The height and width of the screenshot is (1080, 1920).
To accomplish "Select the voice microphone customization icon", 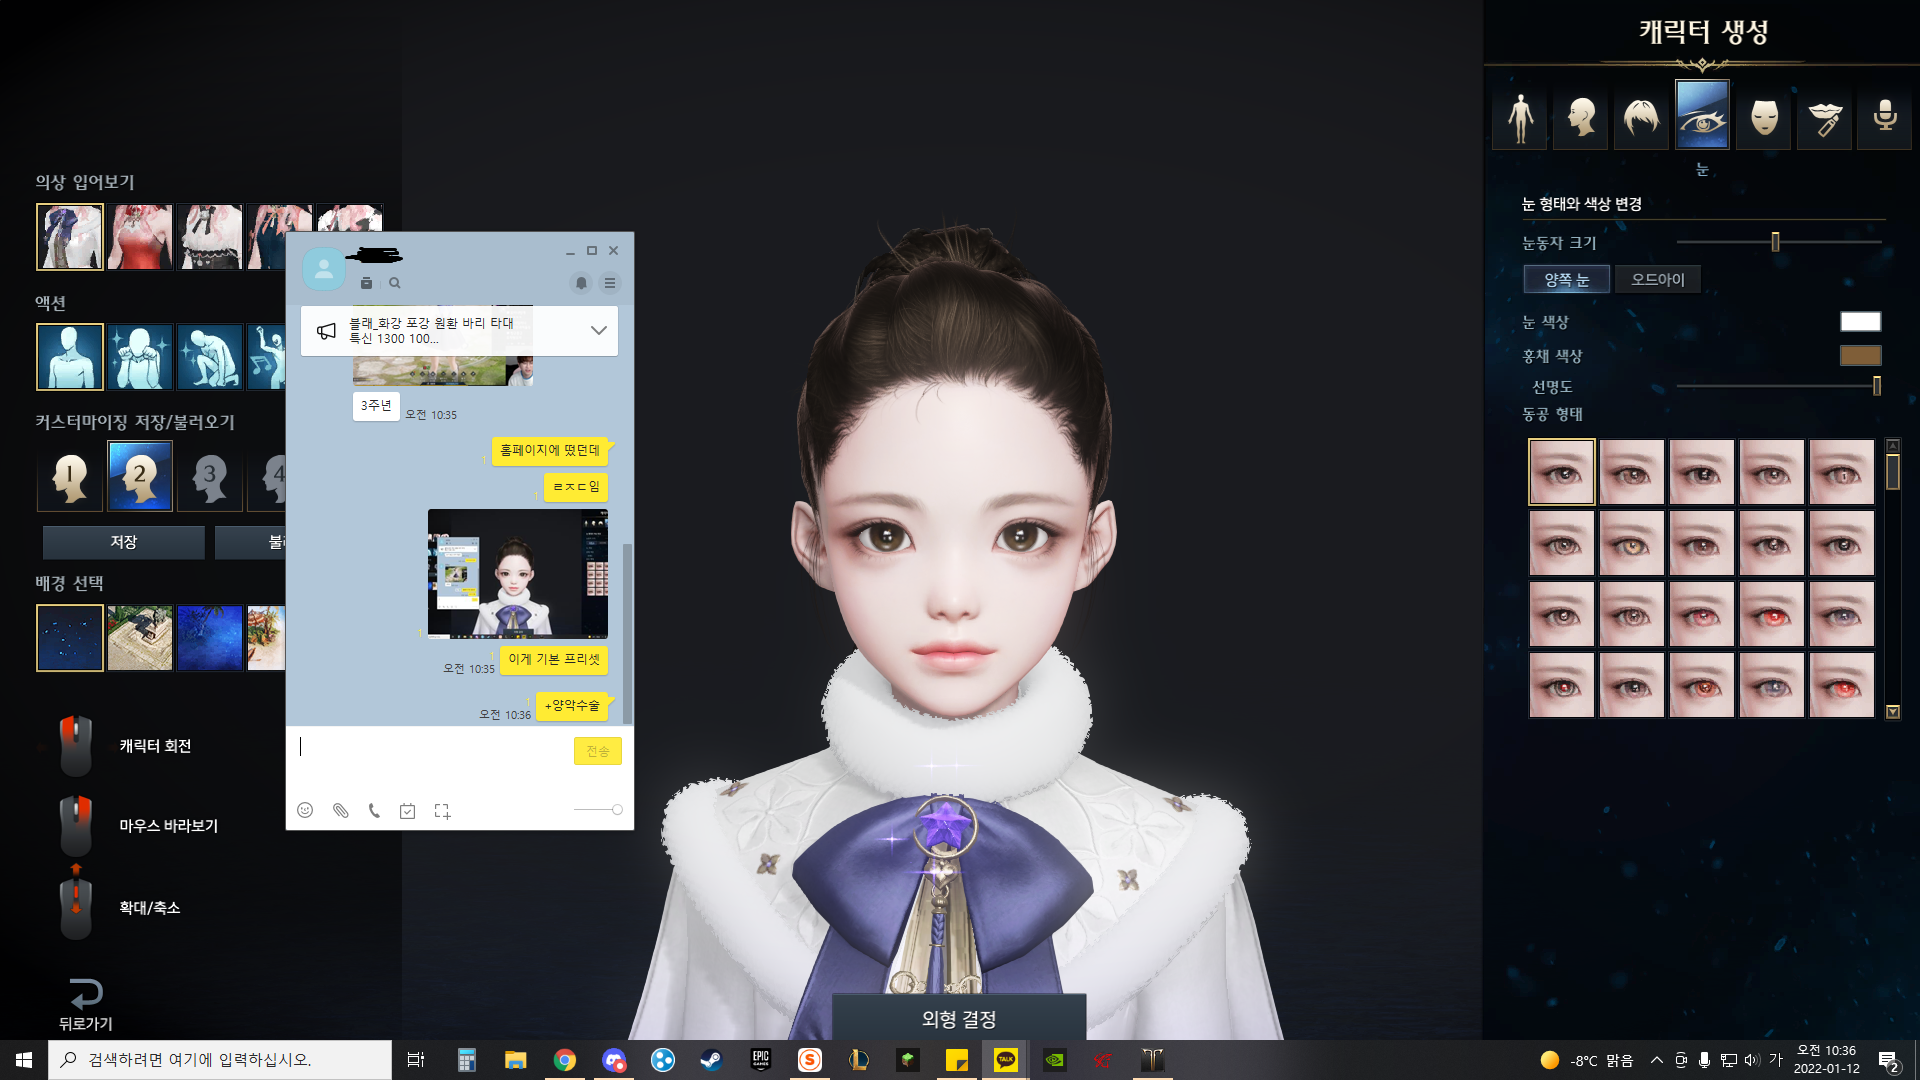I will [1885, 117].
